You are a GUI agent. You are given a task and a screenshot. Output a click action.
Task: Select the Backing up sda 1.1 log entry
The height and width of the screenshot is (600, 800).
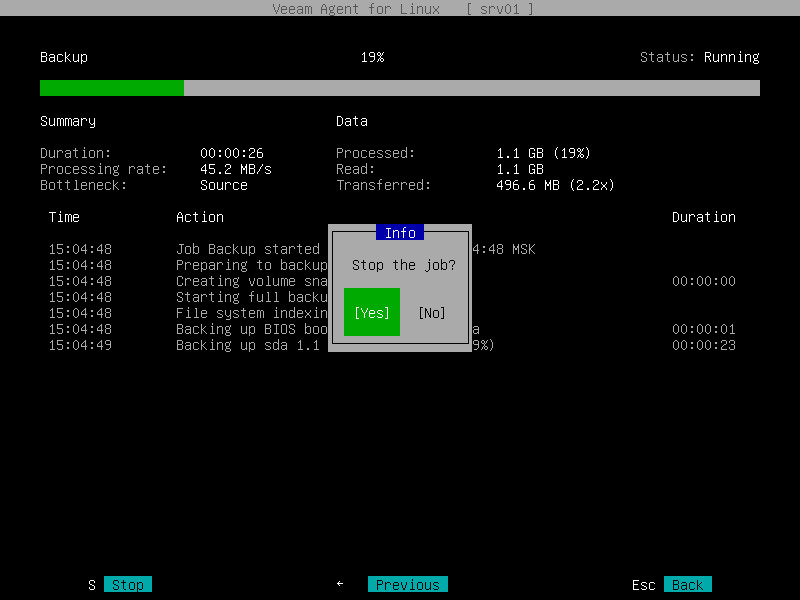pyautogui.click(x=245, y=345)
